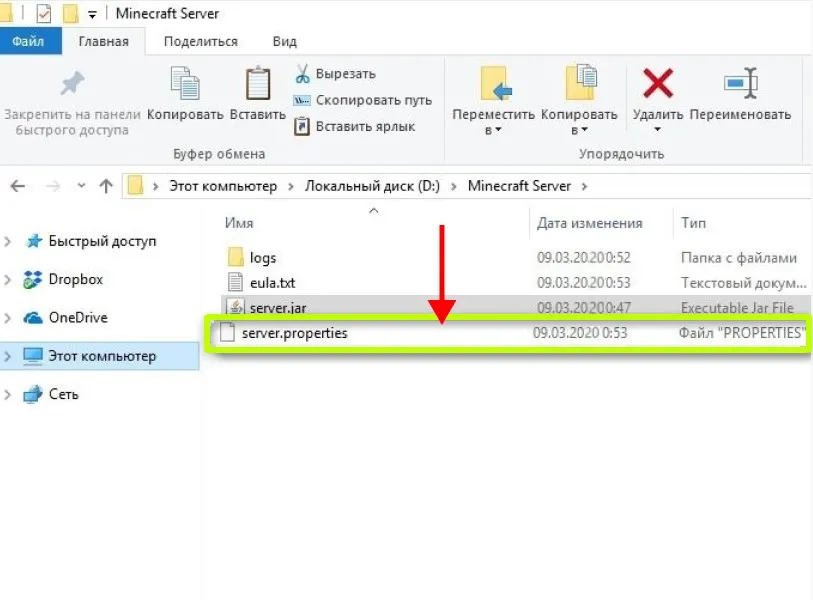Image resolution: width=813 pixels, height=600 pixels.
Task: Expand the OneDrive tree node
Action: click(x=7, y=317)
